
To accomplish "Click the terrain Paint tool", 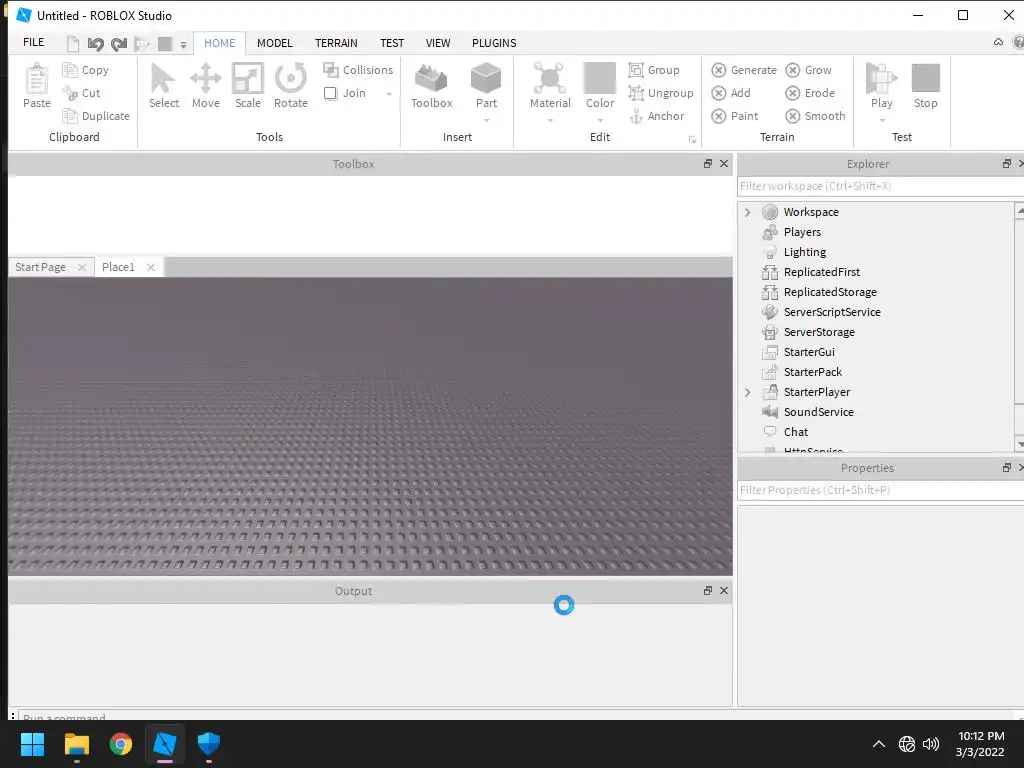I will tap(735, 116).
